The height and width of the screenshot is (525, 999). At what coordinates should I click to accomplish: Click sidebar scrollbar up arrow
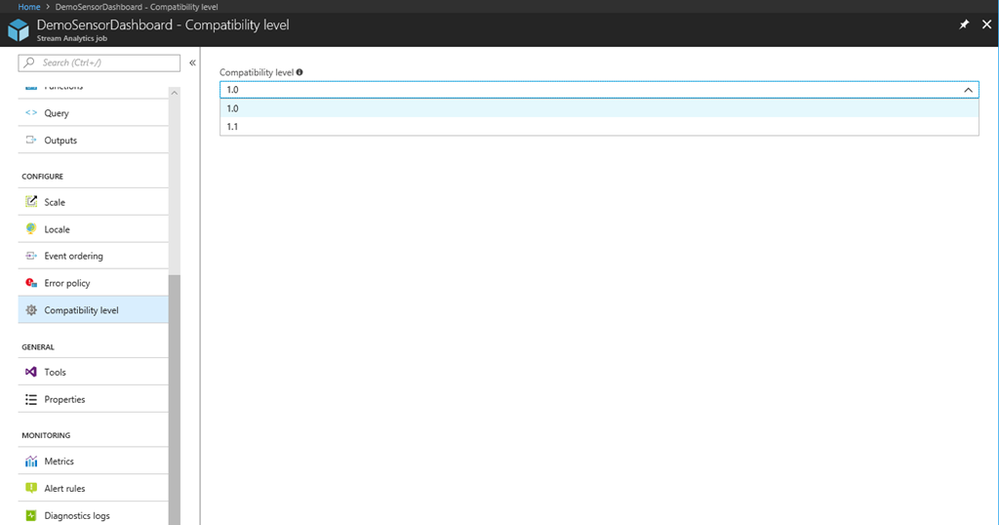pos(174,93)
